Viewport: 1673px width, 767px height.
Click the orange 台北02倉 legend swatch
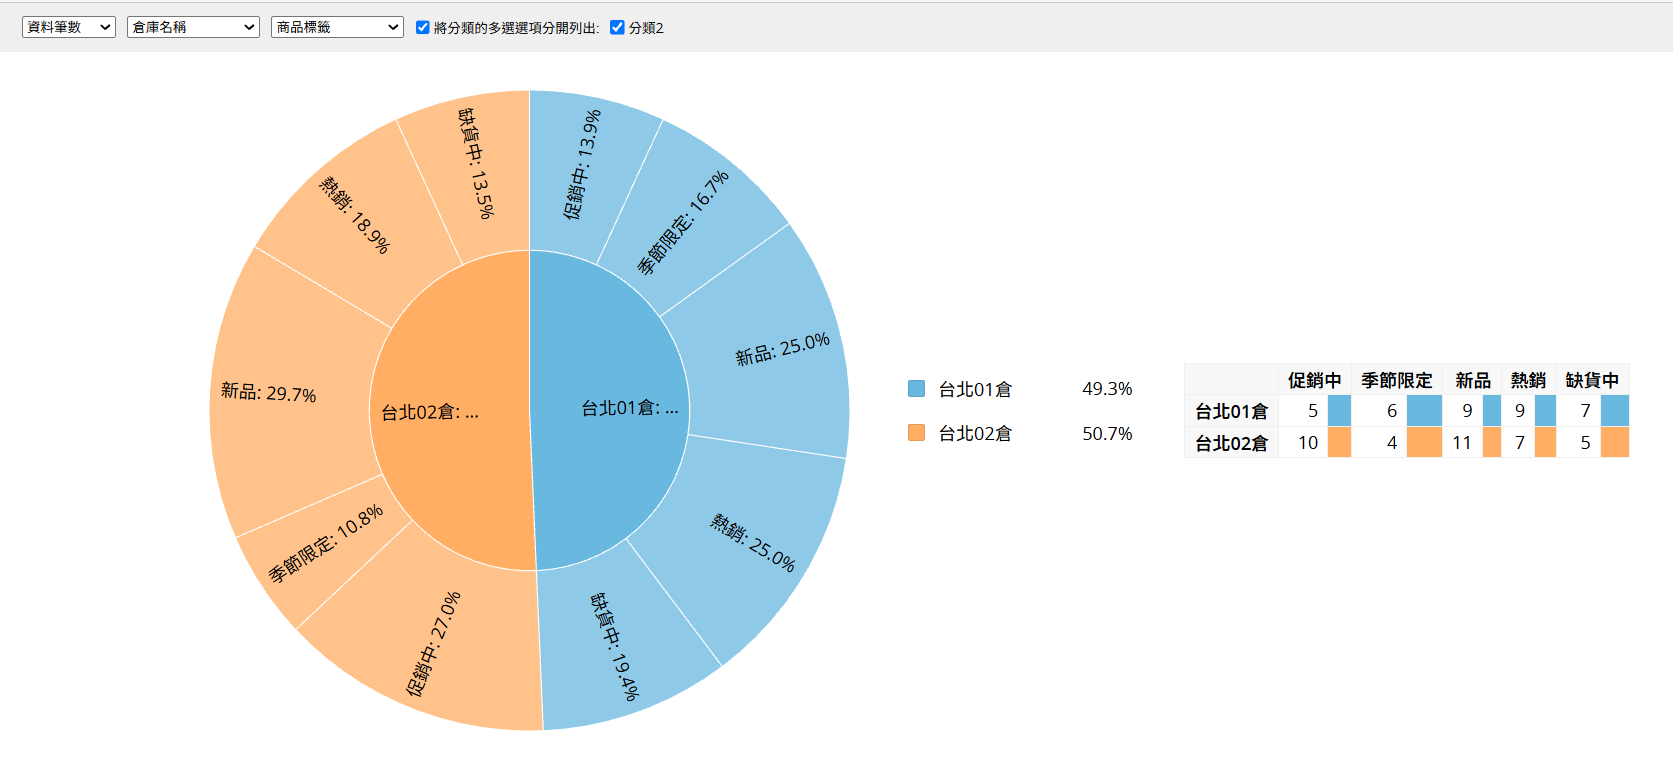click(916, 433)
